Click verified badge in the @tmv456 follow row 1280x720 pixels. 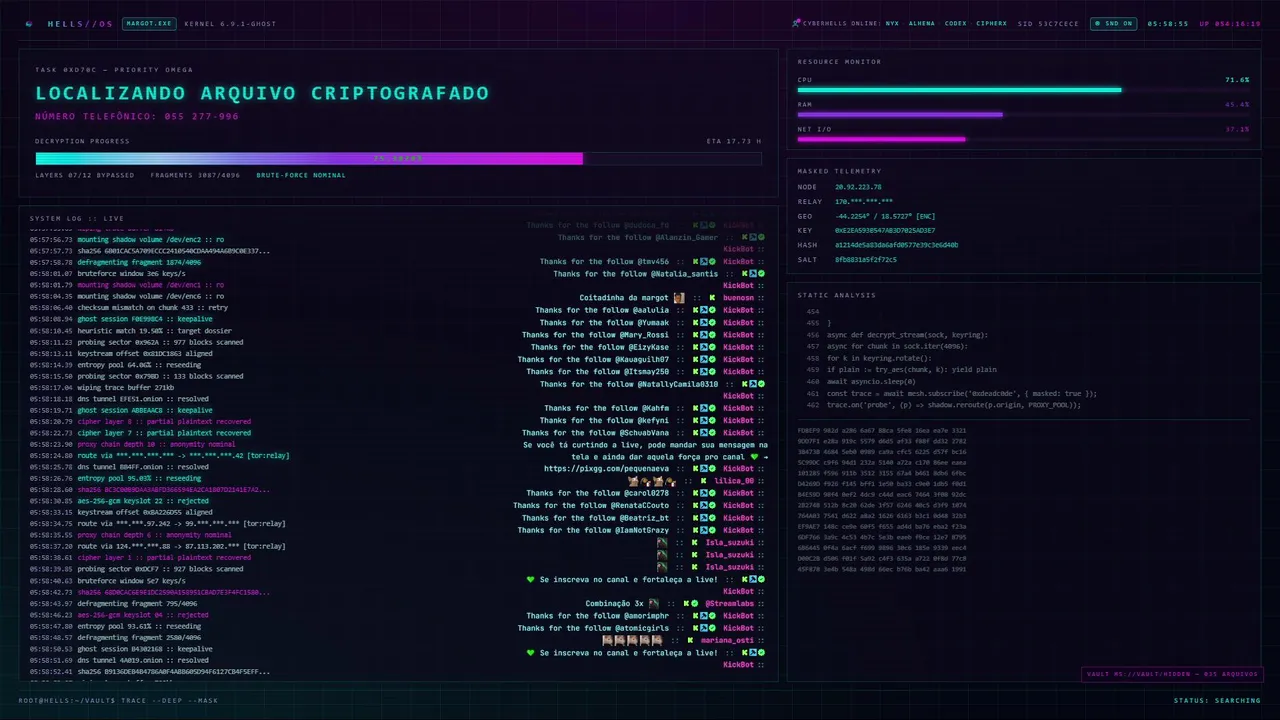712,261
